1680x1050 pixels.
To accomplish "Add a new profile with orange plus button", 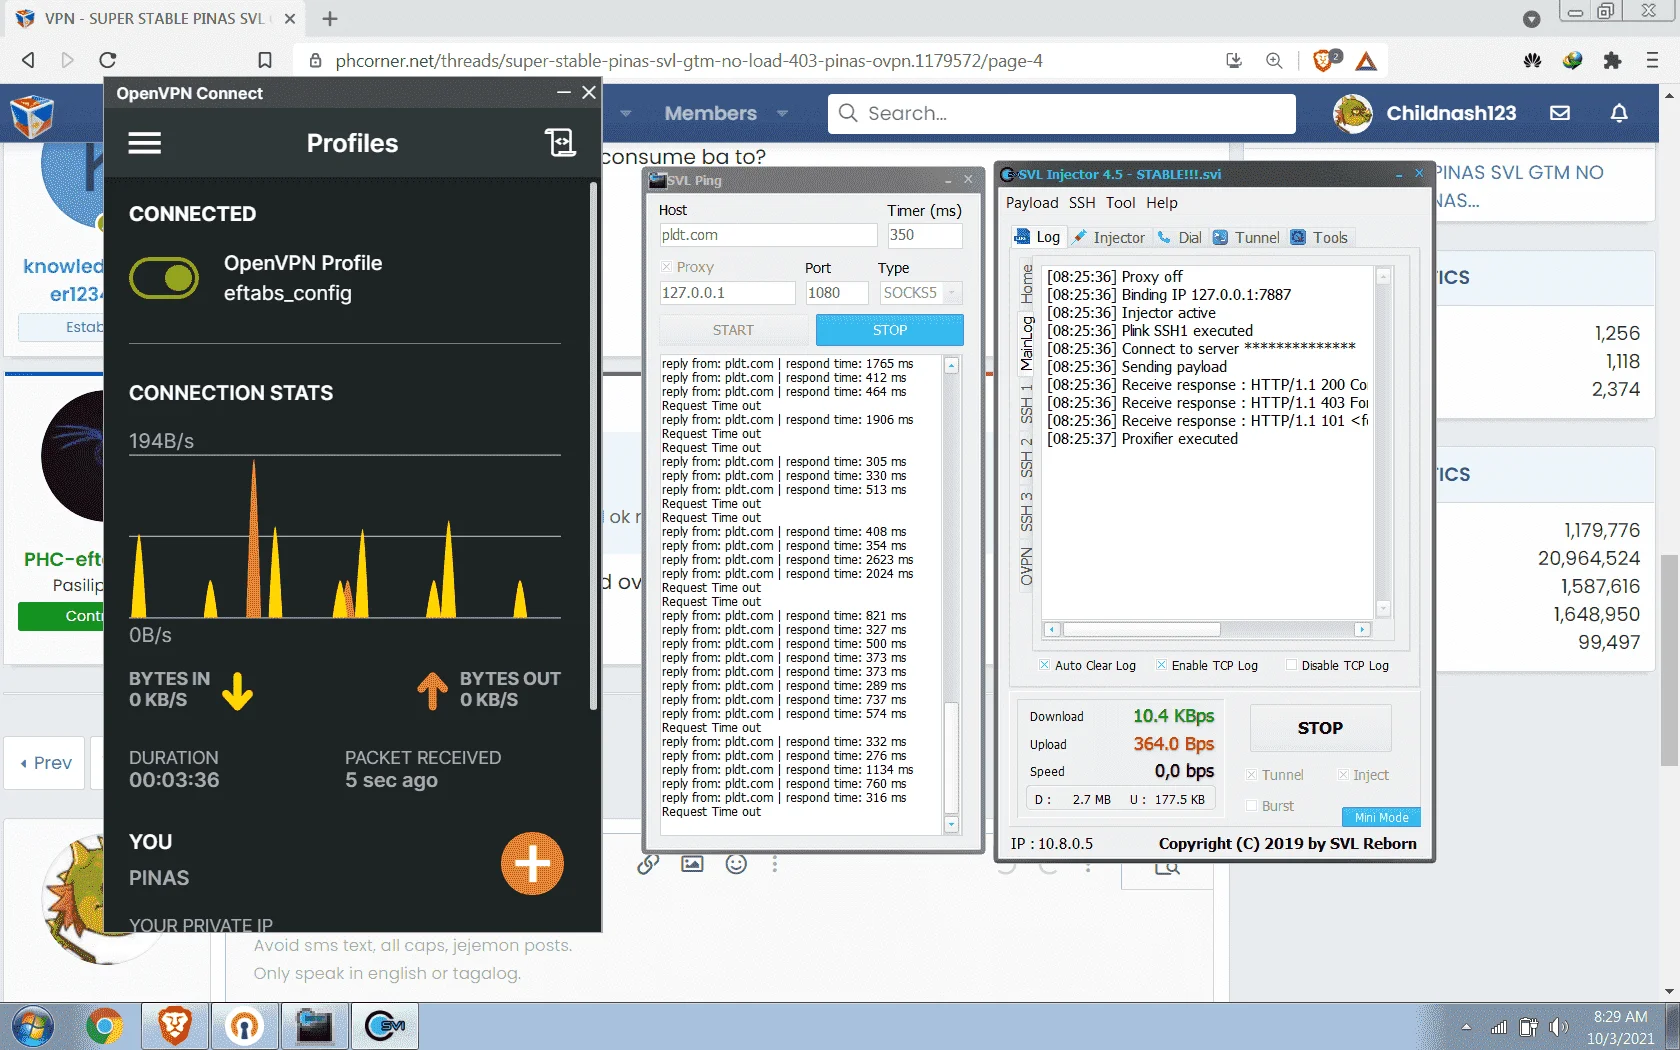I will tap(532, 864).
